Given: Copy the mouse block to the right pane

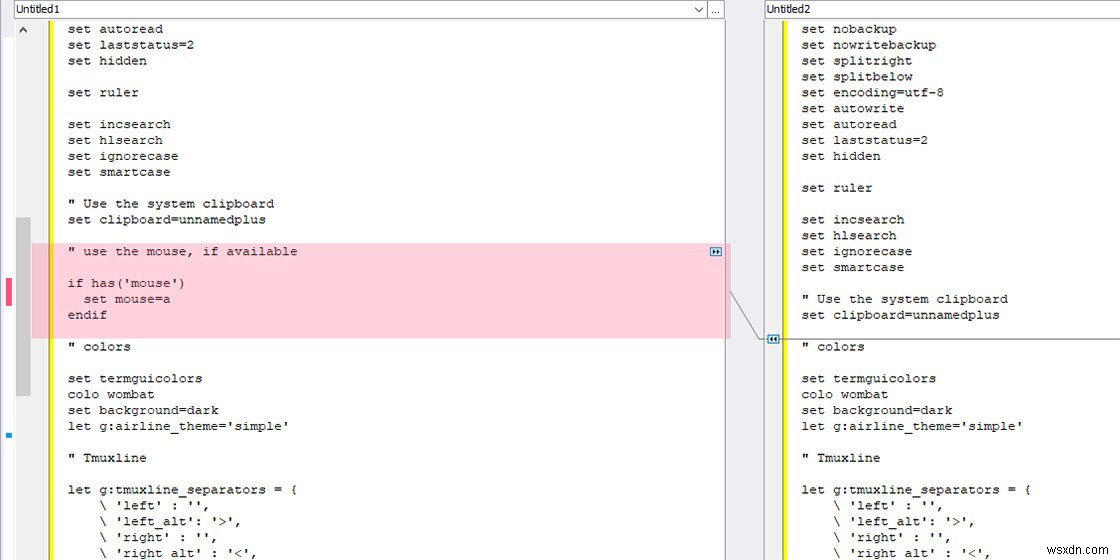Looking at the screenshot, I should tap(716, 251).
